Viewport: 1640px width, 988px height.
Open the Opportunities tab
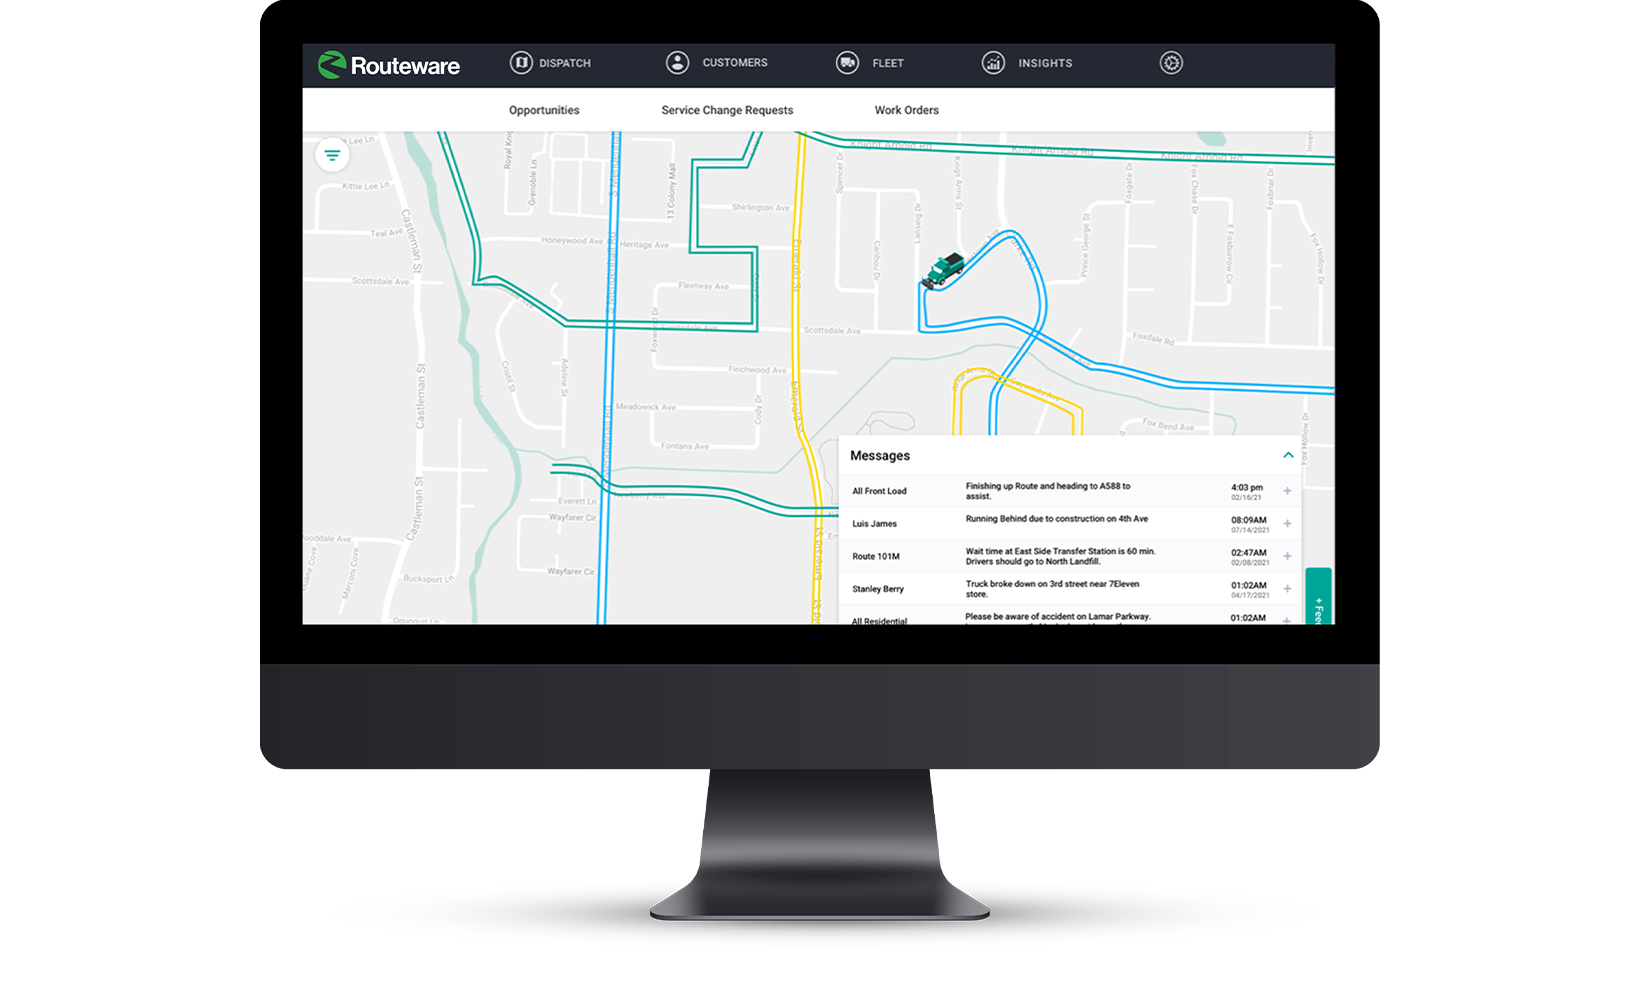pyautogui.click(x=544, y=110)
